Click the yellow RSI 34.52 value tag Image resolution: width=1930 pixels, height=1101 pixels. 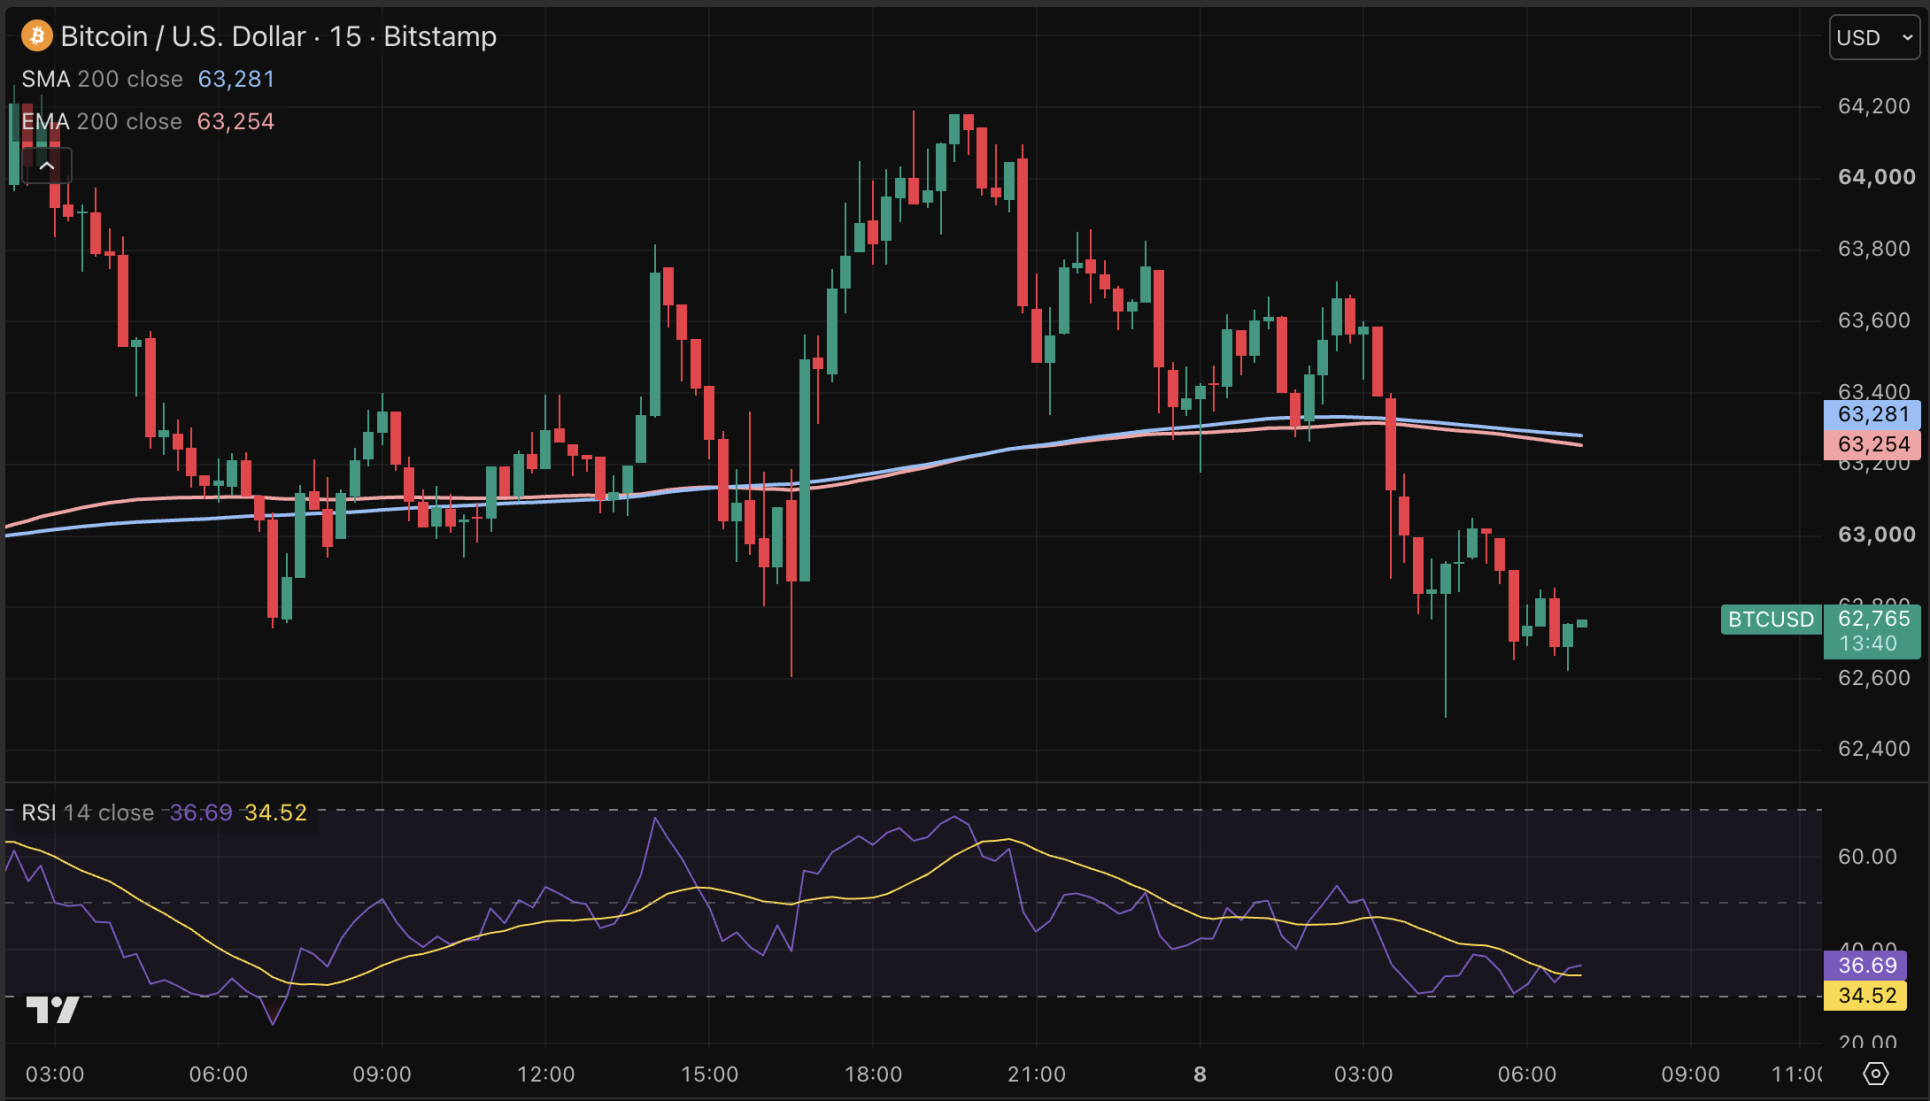point(1866,996)
